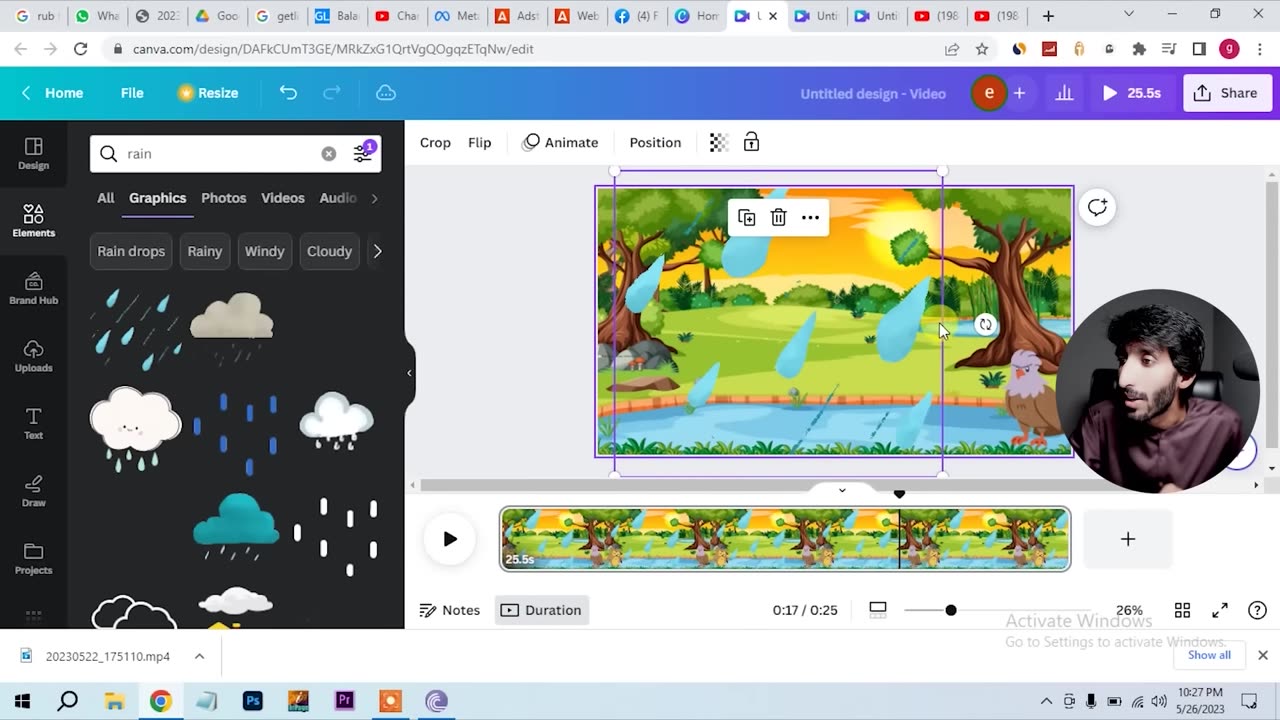
Task: Click the undo arrow
Action: tap(288, 93)
